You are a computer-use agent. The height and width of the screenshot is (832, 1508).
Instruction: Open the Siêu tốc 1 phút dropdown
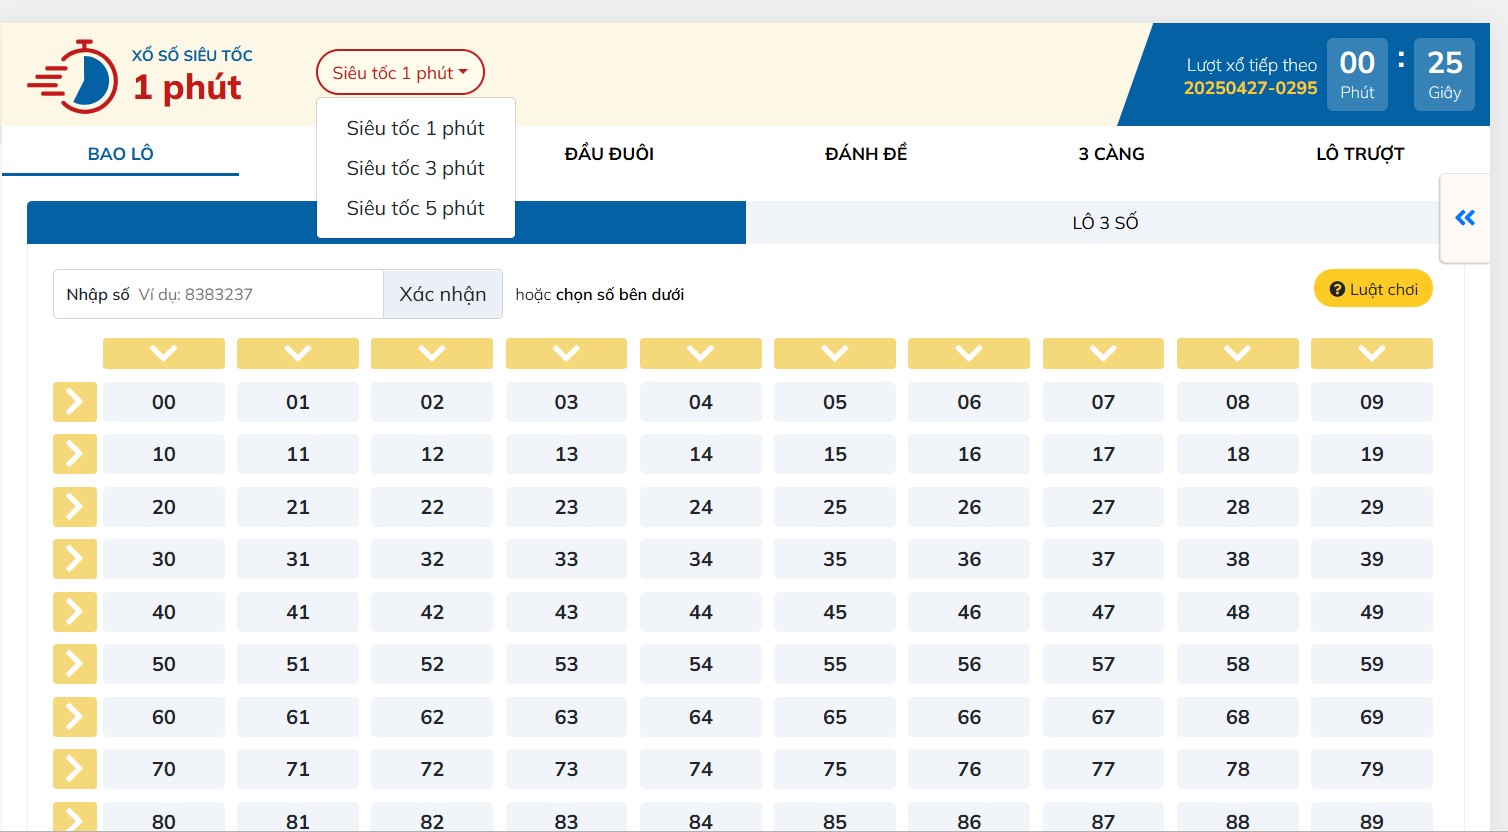click(400, 73)
